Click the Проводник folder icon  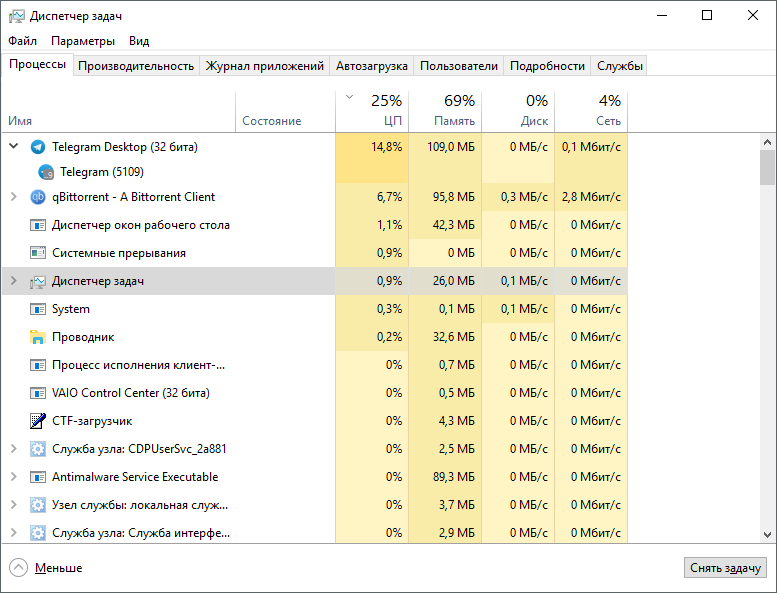[x=38, y=337]
